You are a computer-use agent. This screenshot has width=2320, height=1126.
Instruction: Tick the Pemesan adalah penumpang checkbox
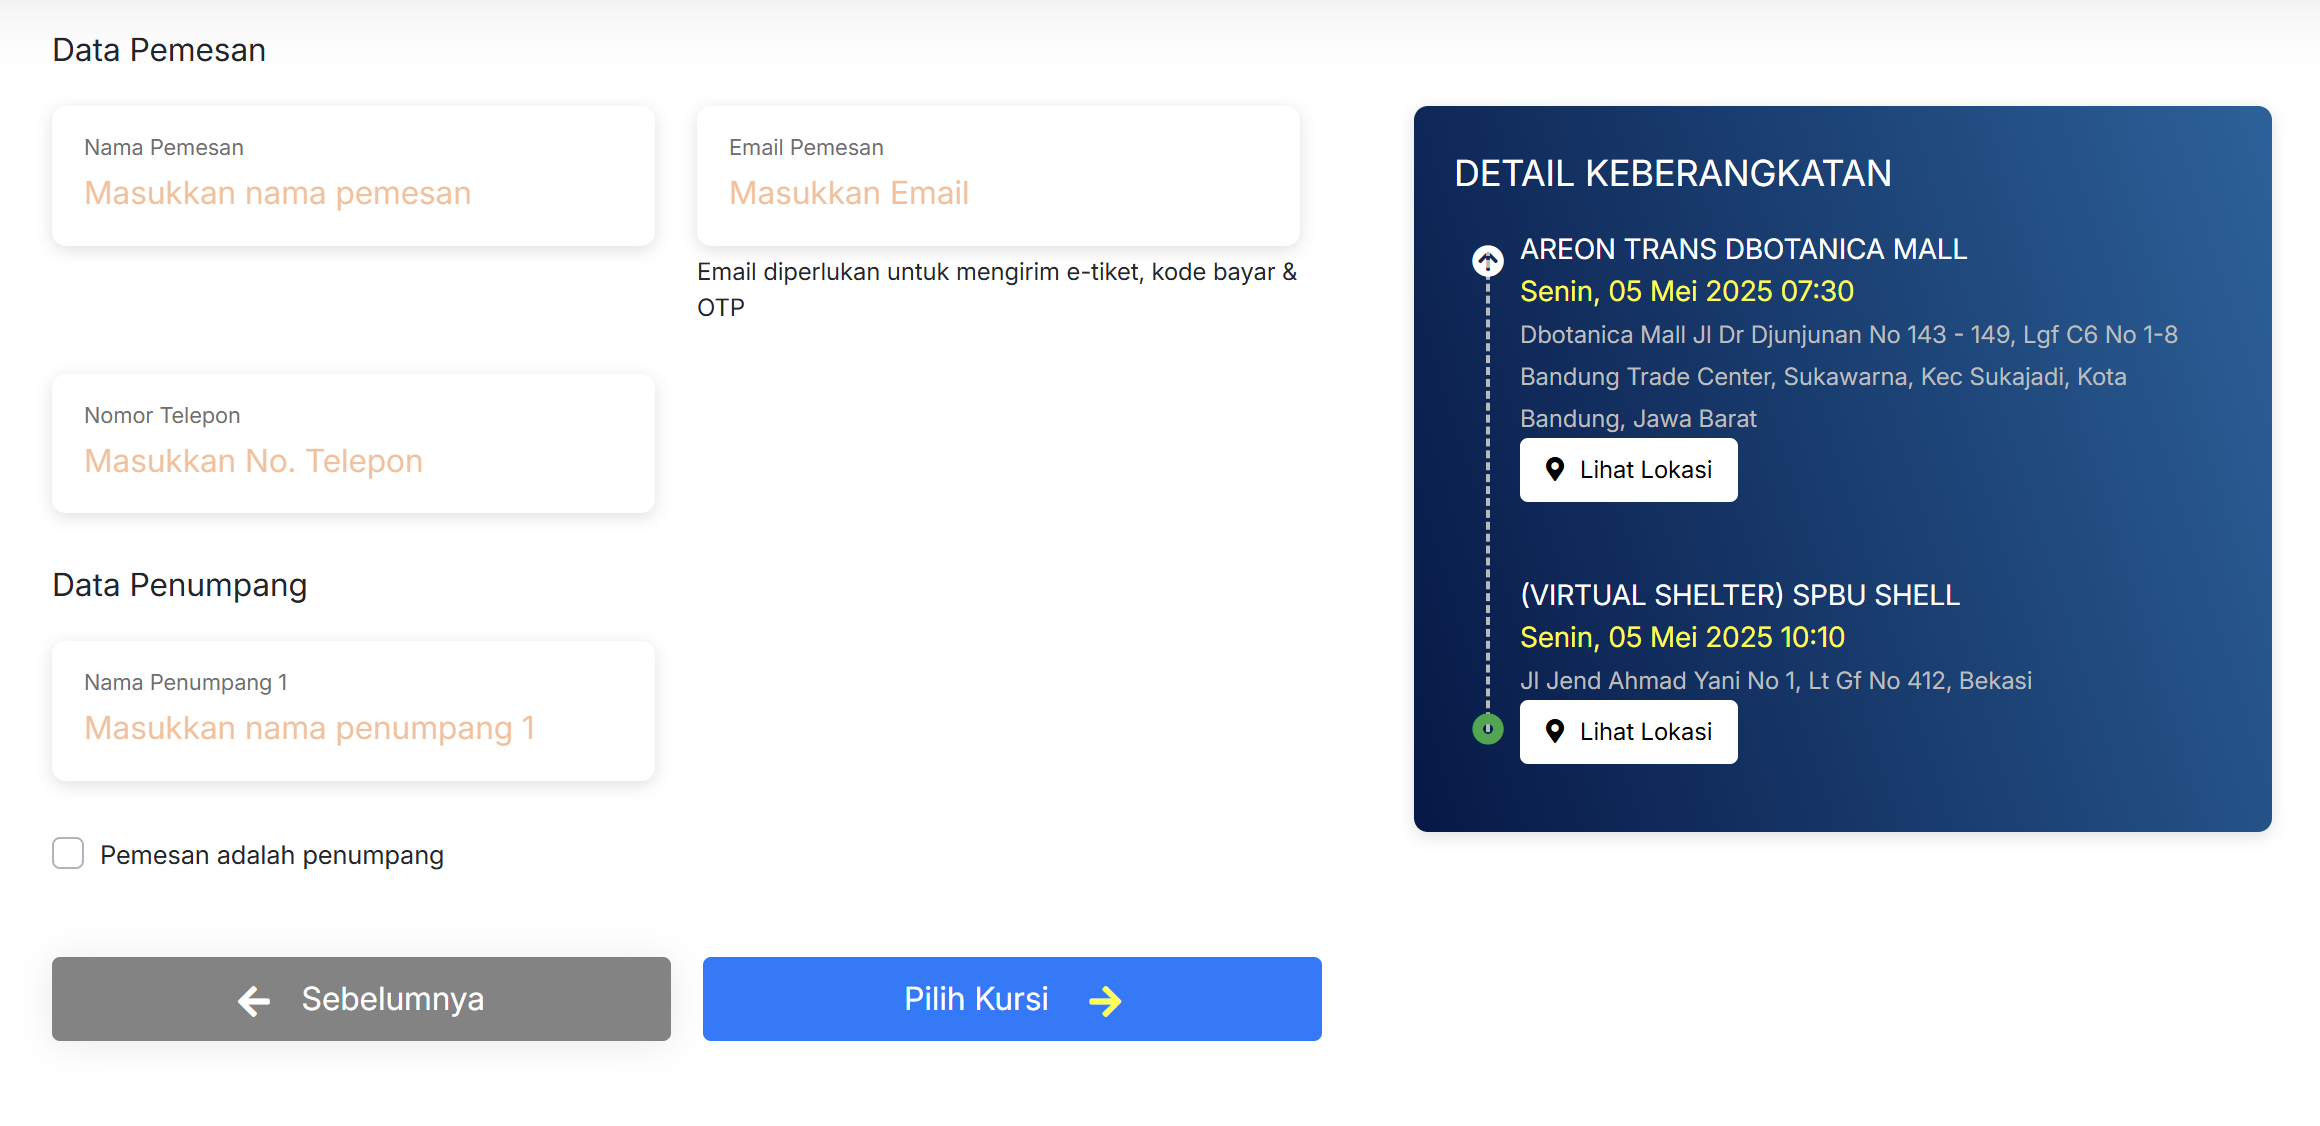tap(68, 853)
